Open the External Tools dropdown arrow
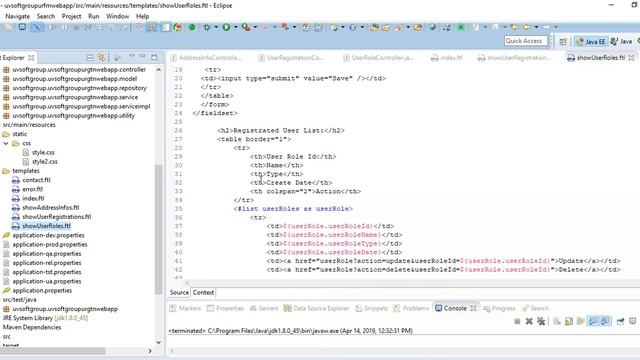This screenshot has width=640, height=360. pos(255,27)
